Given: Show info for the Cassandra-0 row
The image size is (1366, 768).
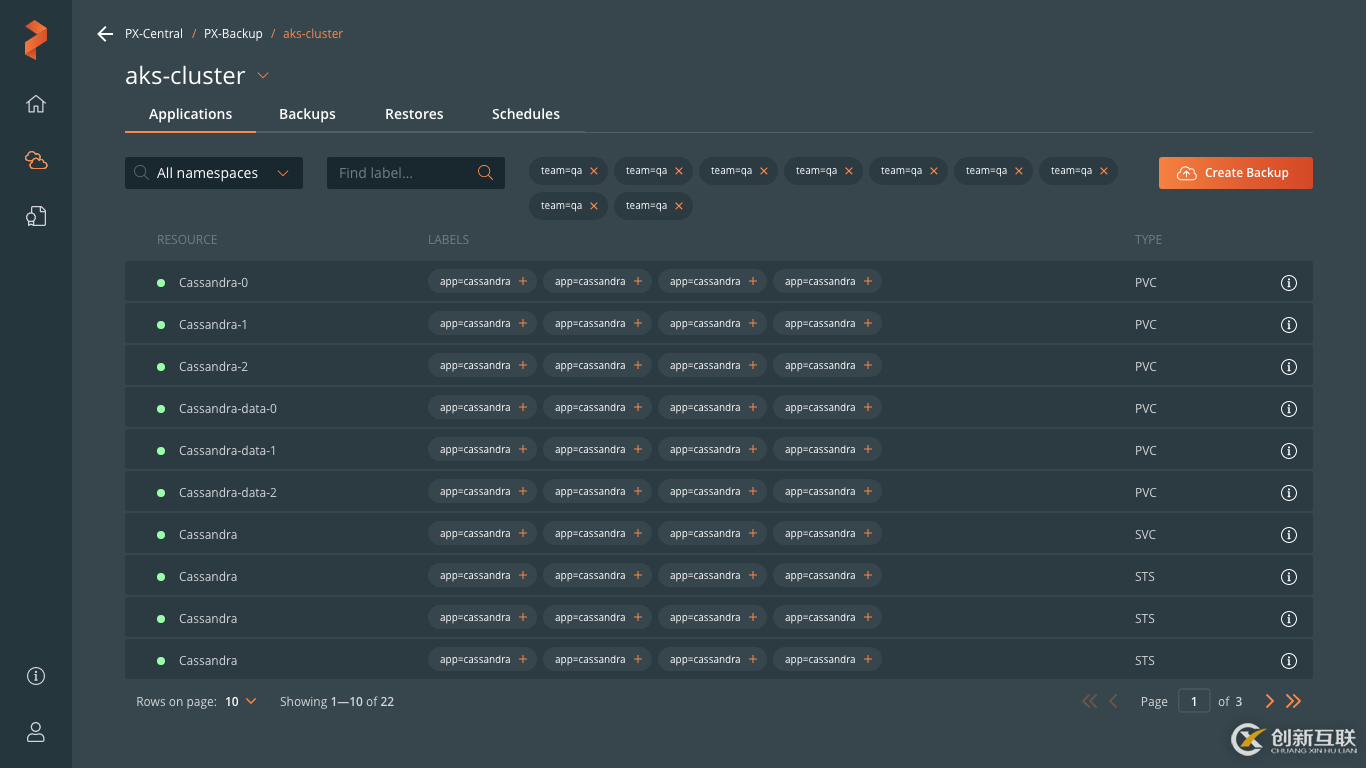Looking at the screenshot, I should click(x=1289, y=283).
